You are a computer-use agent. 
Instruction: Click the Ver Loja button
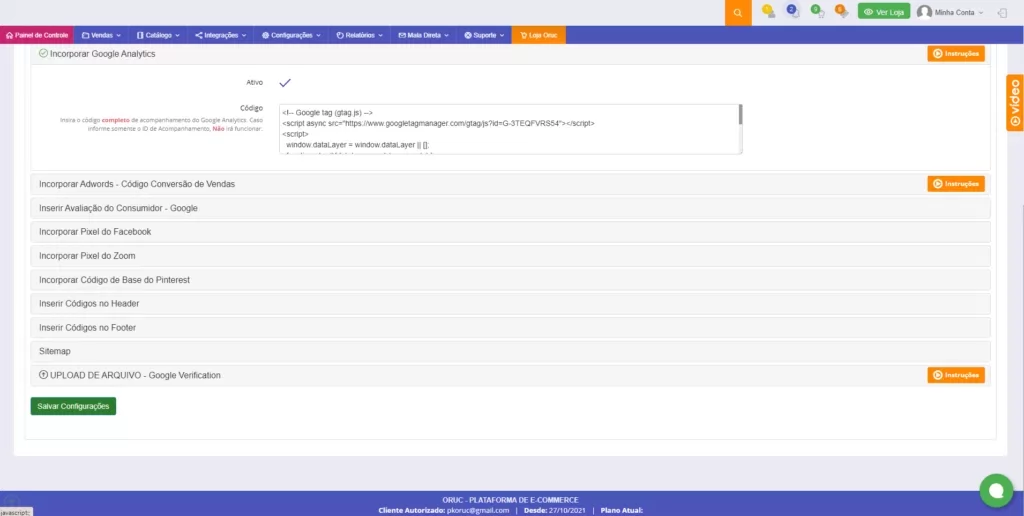[x=884, y=12]
